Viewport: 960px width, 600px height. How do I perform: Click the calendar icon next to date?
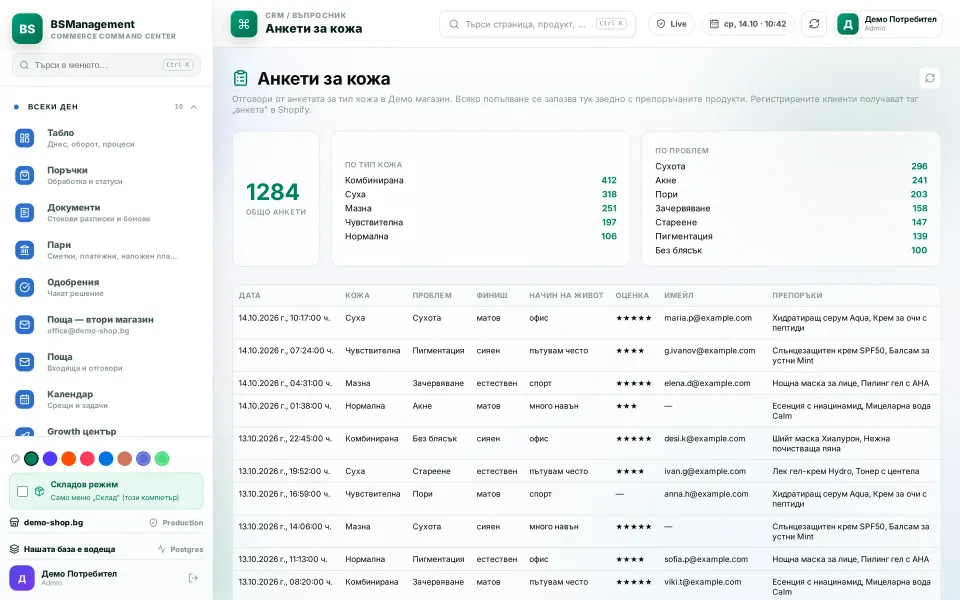[x=714, y=24]
